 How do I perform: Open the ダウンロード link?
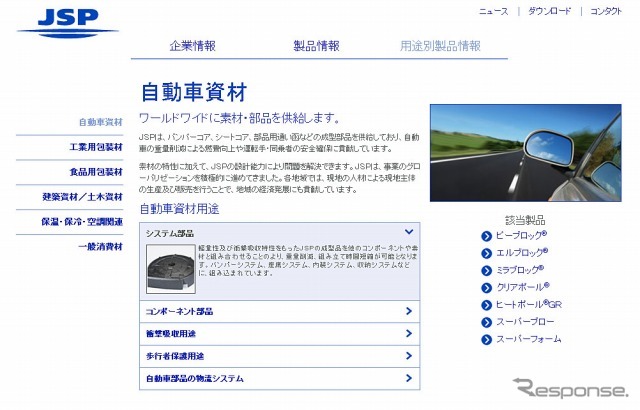549,11
